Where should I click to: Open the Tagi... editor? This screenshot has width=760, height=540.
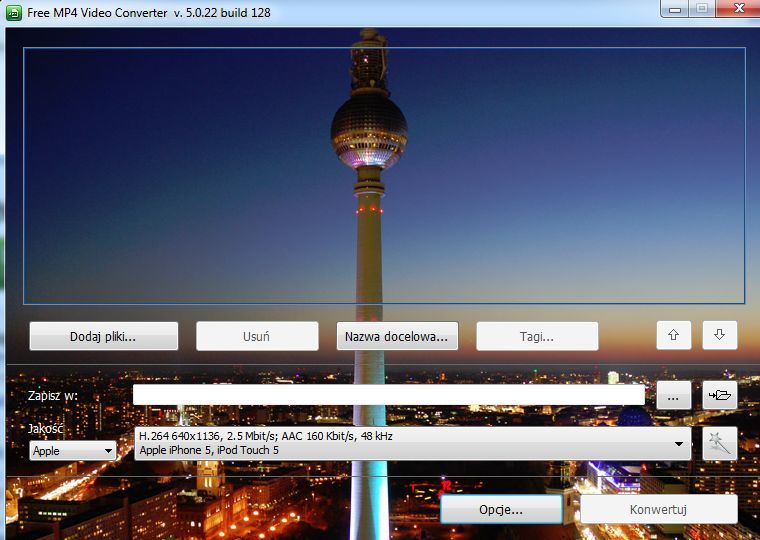(x=537, y=336)
